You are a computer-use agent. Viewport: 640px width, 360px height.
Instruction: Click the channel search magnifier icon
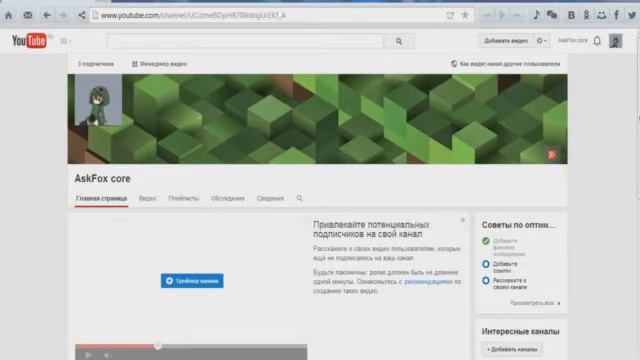(x=300, y=198)
